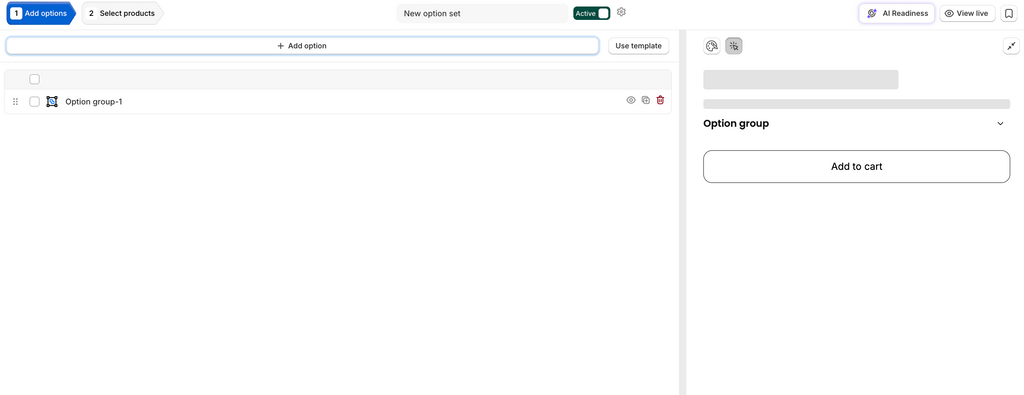The image size is (1024, 395).
Task: Open Use template
Action: (x=639, y=46)
